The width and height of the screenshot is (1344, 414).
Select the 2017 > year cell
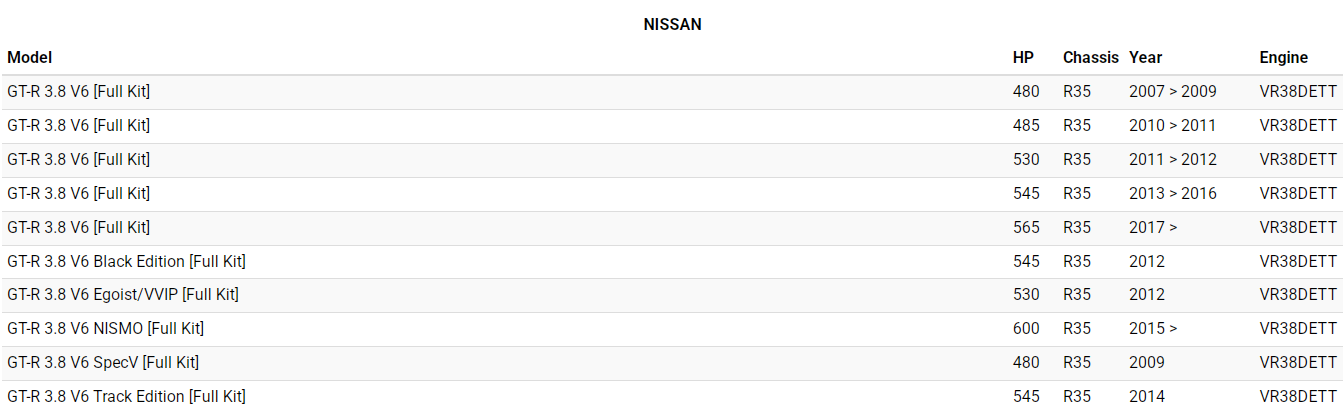point(1153,227)
